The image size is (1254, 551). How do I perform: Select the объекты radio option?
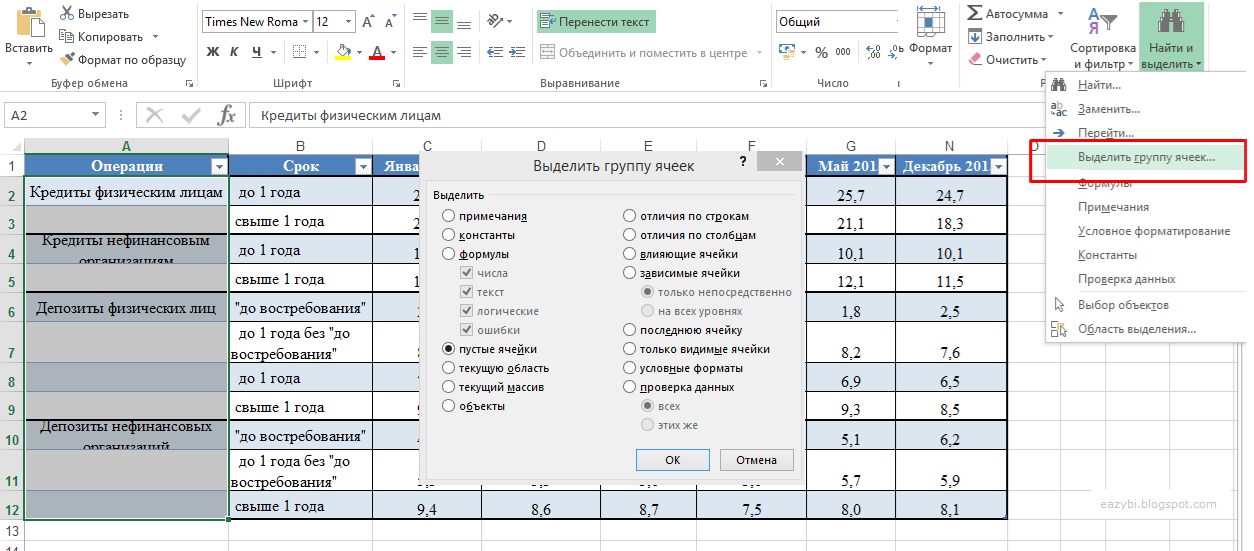(448, 406)
